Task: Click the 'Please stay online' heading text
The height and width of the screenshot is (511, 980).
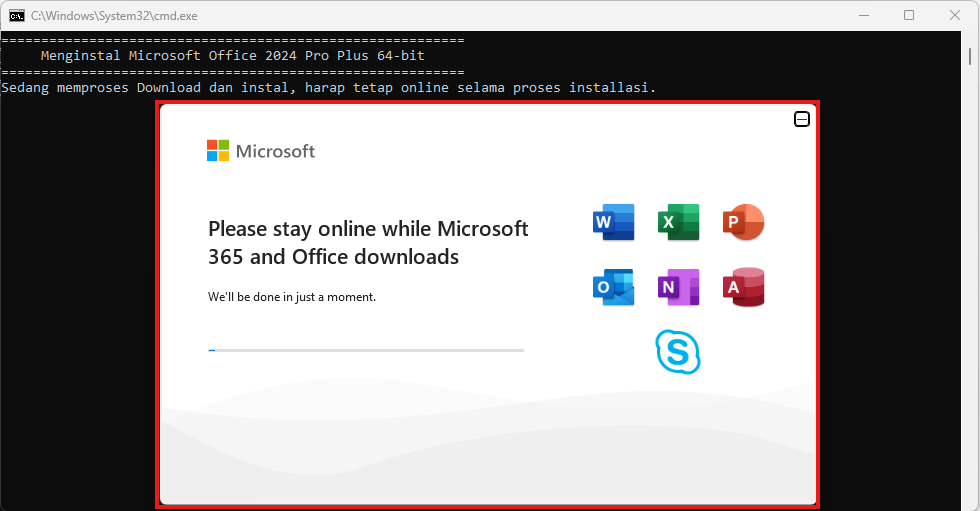Action: 368,242
